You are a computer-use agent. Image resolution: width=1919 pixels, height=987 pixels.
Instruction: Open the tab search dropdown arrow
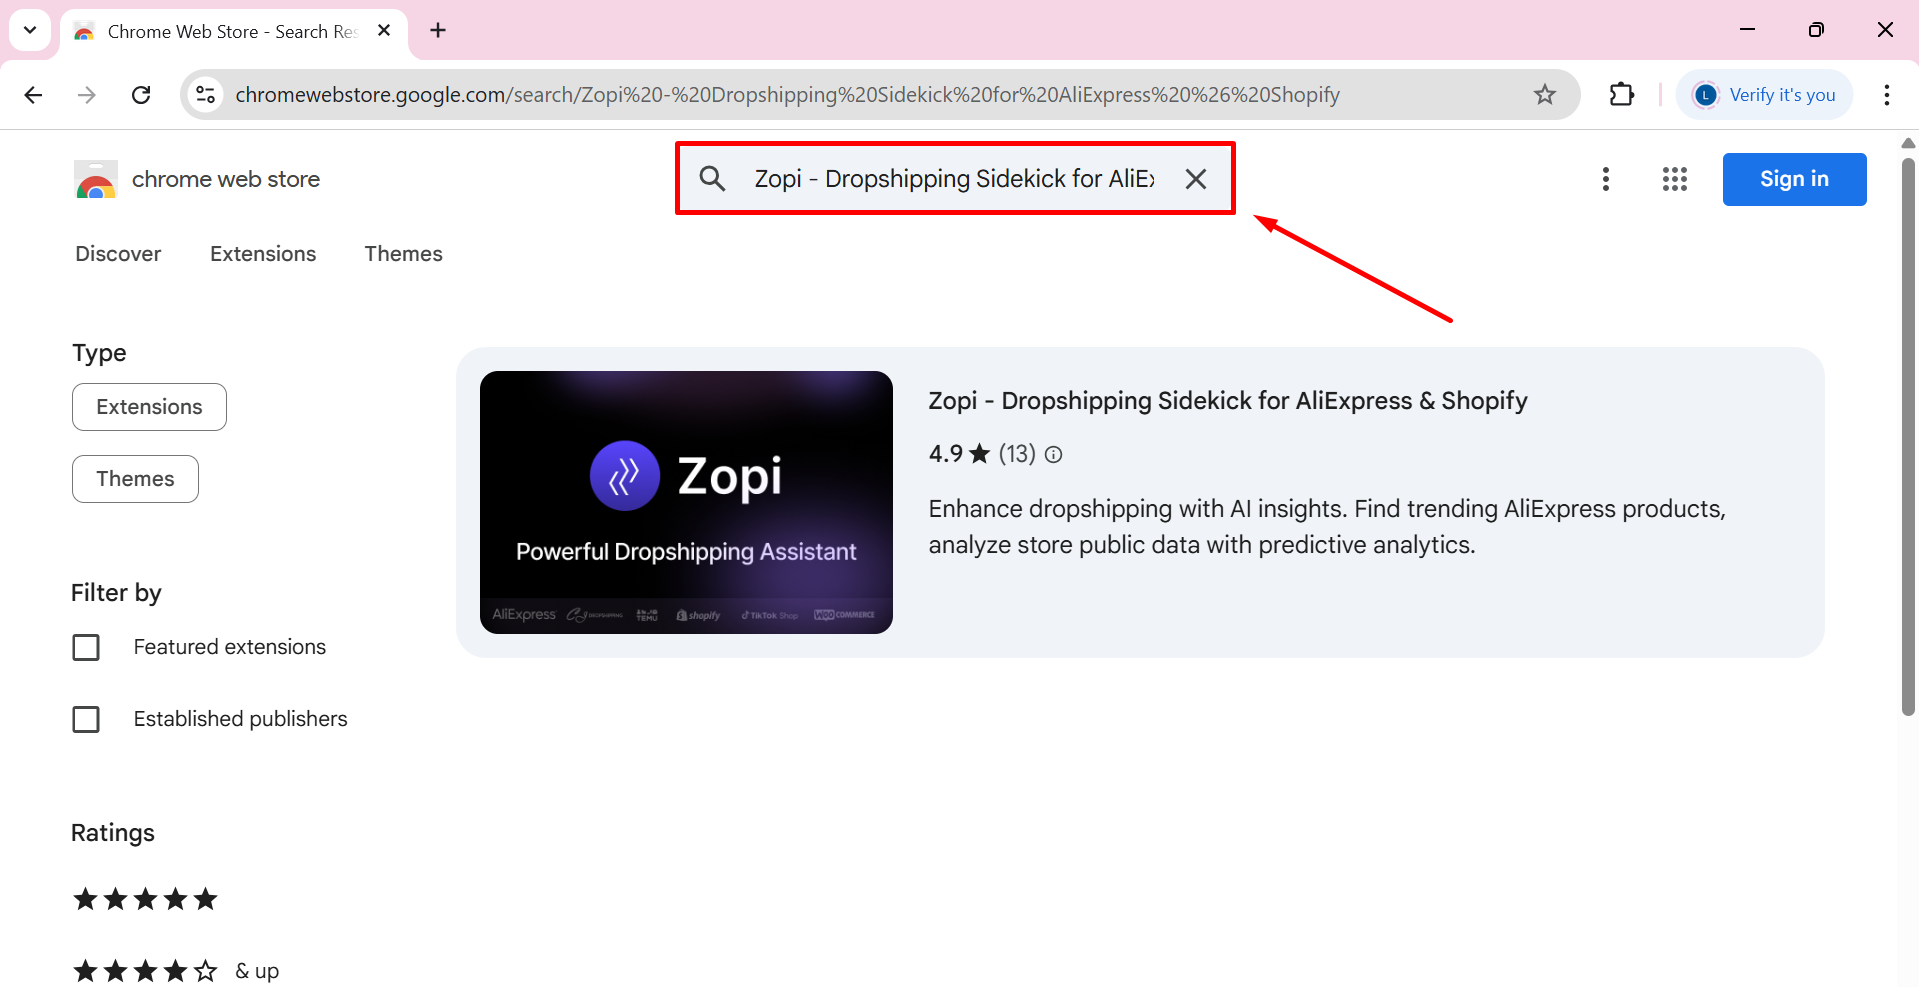click(30, 30)
